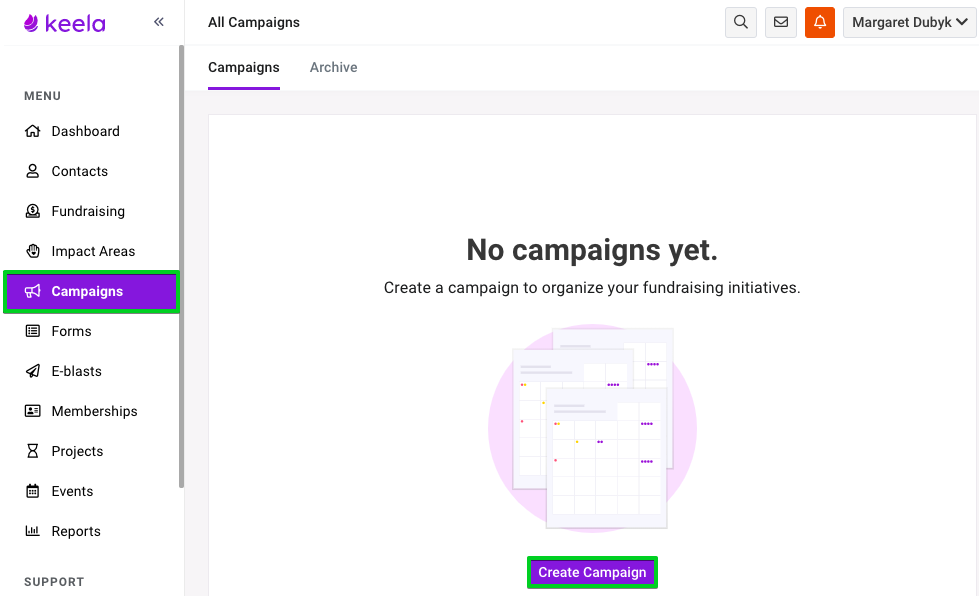Select the Campaigns tab
This screenshot has width=979, height=596.
(x=244, y=67)
